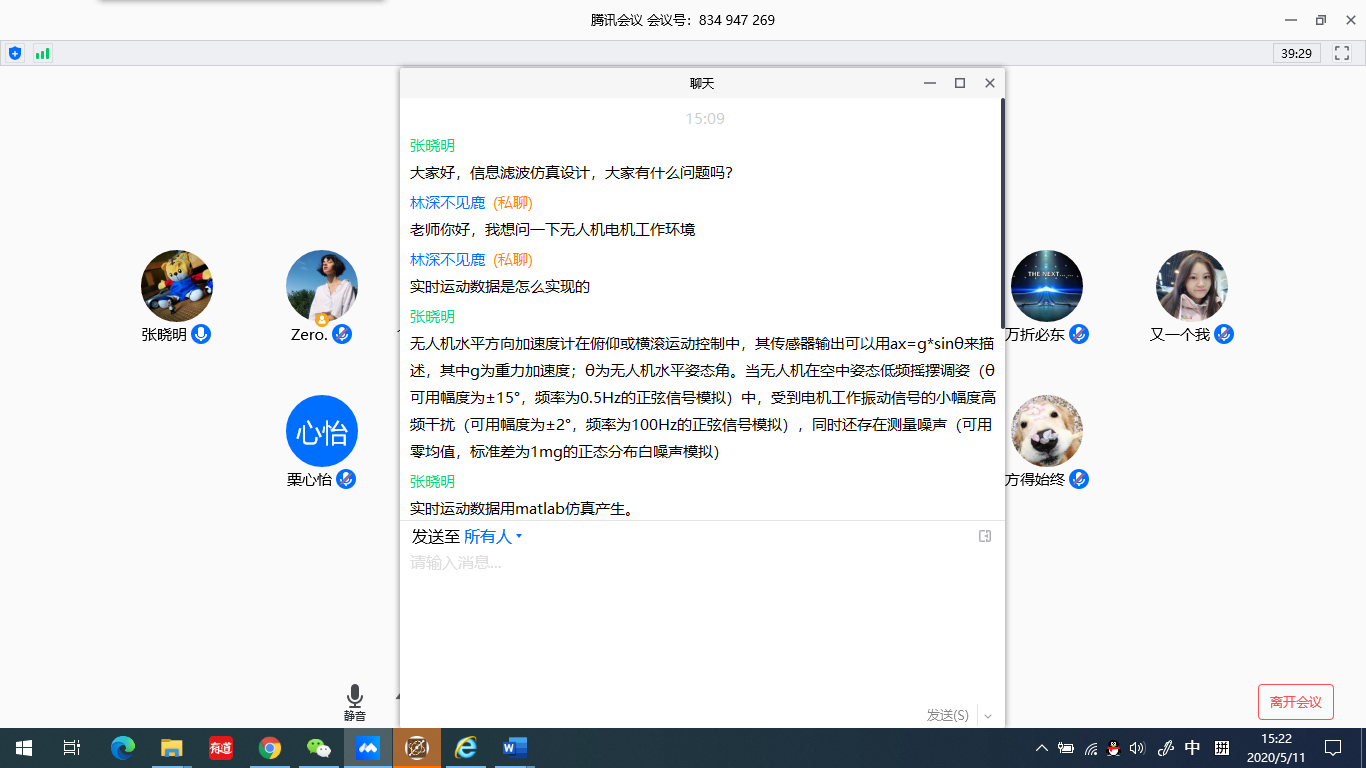1366x768 pixels.
Task: Open the meeting health/security shield icon
Action: pos(13,53)
